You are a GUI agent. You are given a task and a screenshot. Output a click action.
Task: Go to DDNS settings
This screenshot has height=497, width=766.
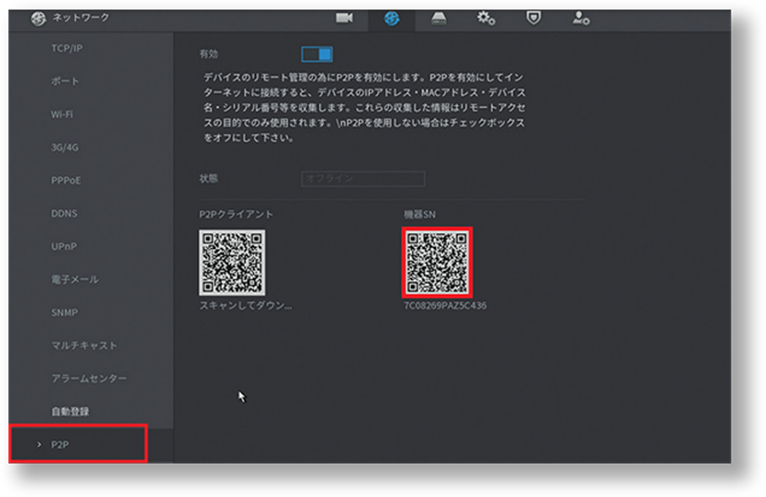tap(64, 214)
